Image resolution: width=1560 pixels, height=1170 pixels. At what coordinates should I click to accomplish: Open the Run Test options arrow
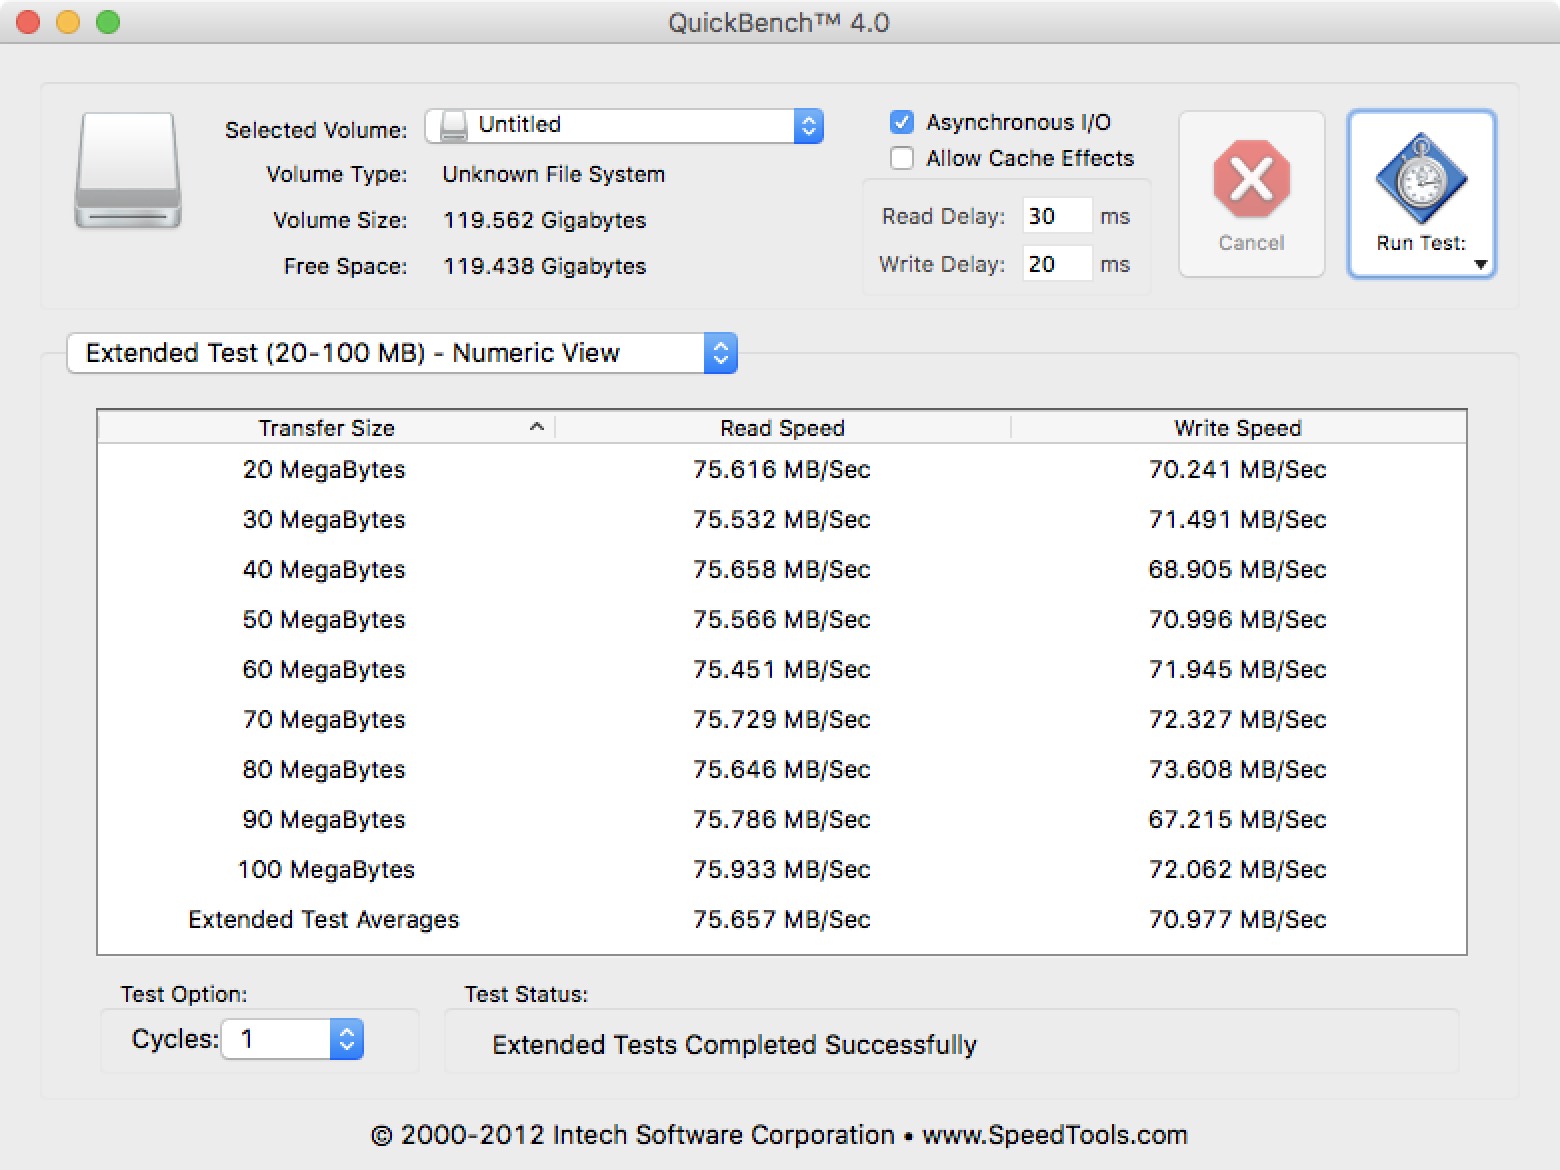click(1481, 265)
